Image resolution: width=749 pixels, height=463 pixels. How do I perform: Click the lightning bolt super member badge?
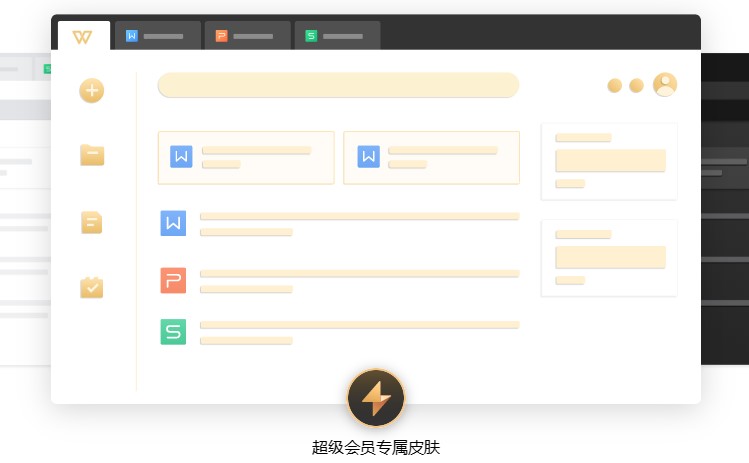coord(376,398)
